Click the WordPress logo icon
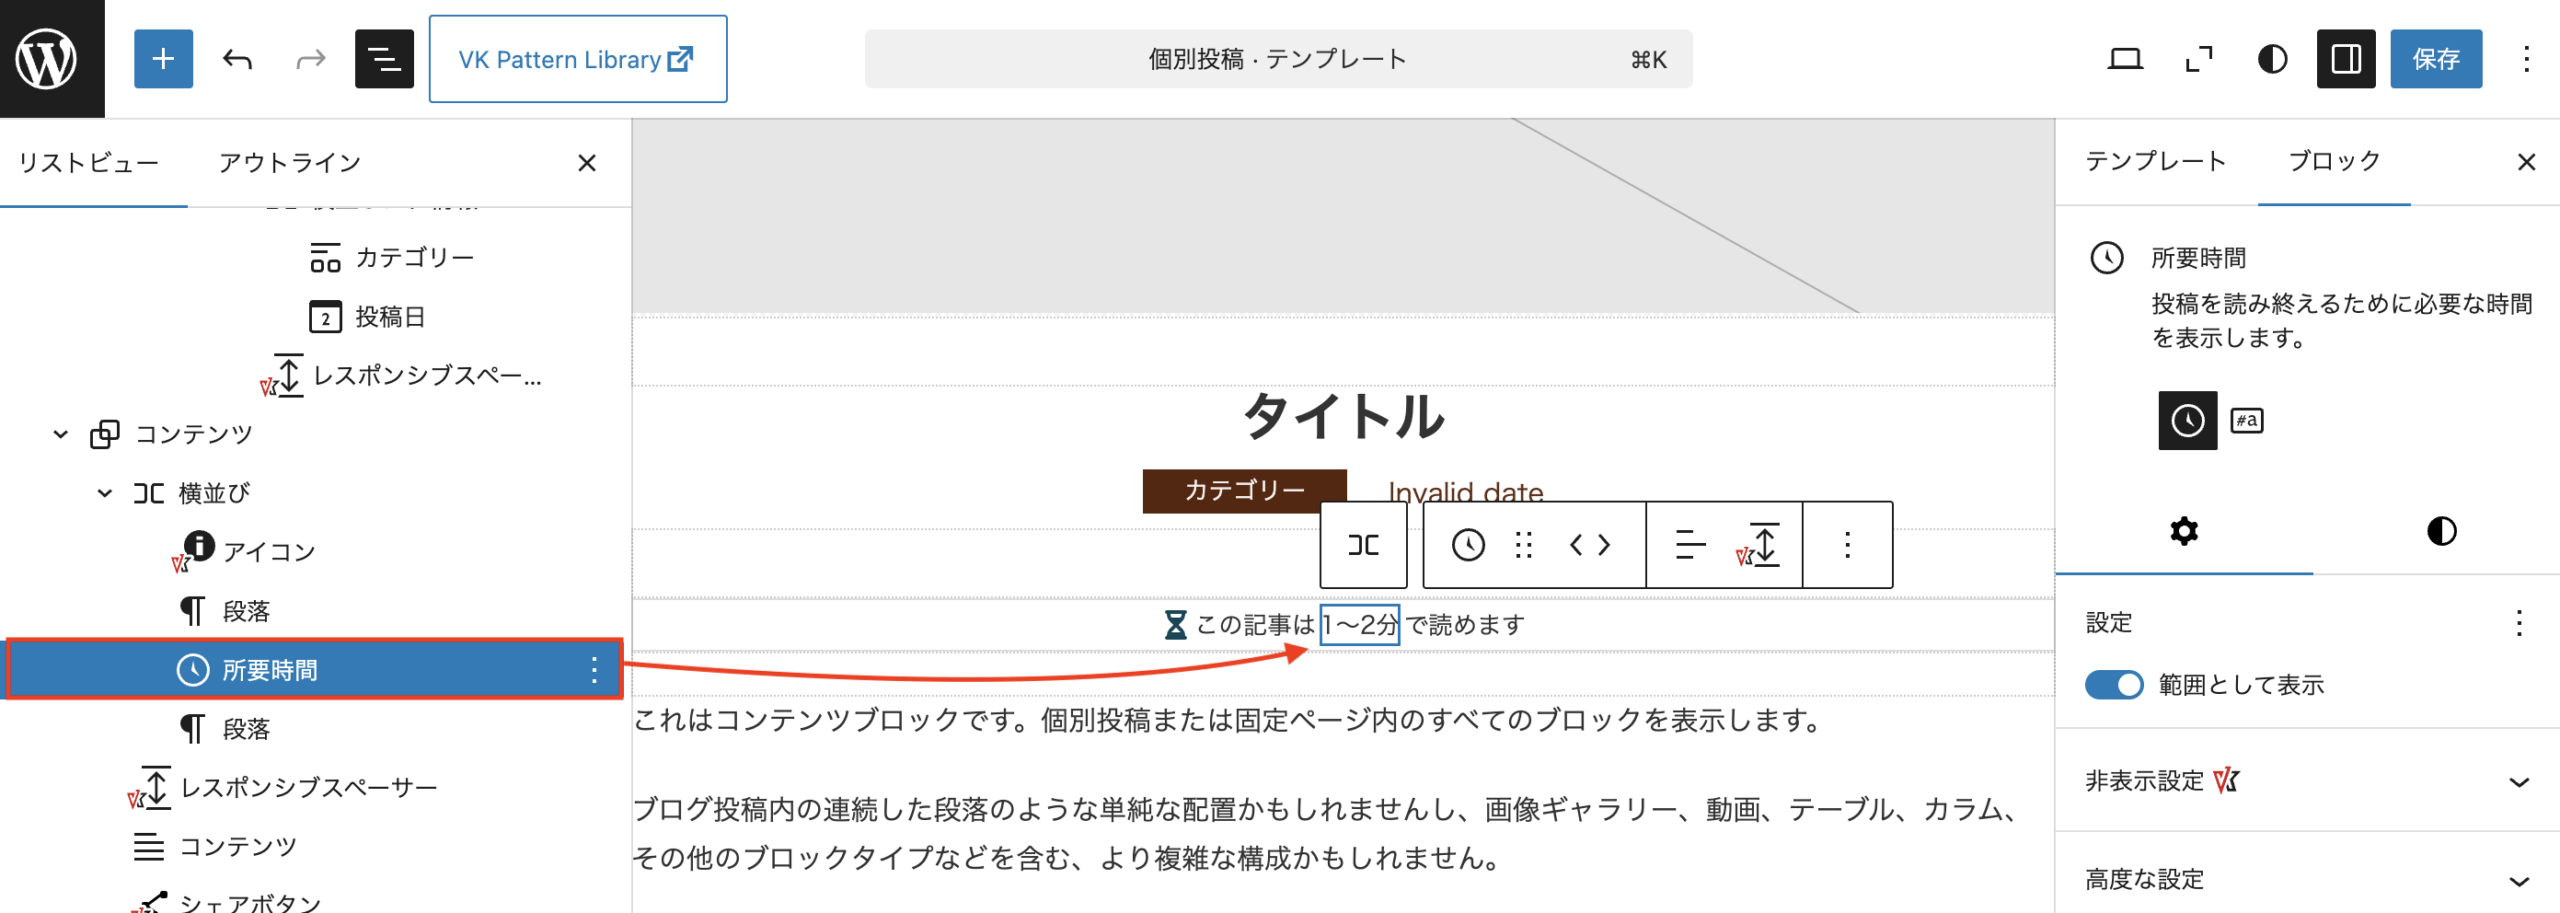 coord(46,59)
